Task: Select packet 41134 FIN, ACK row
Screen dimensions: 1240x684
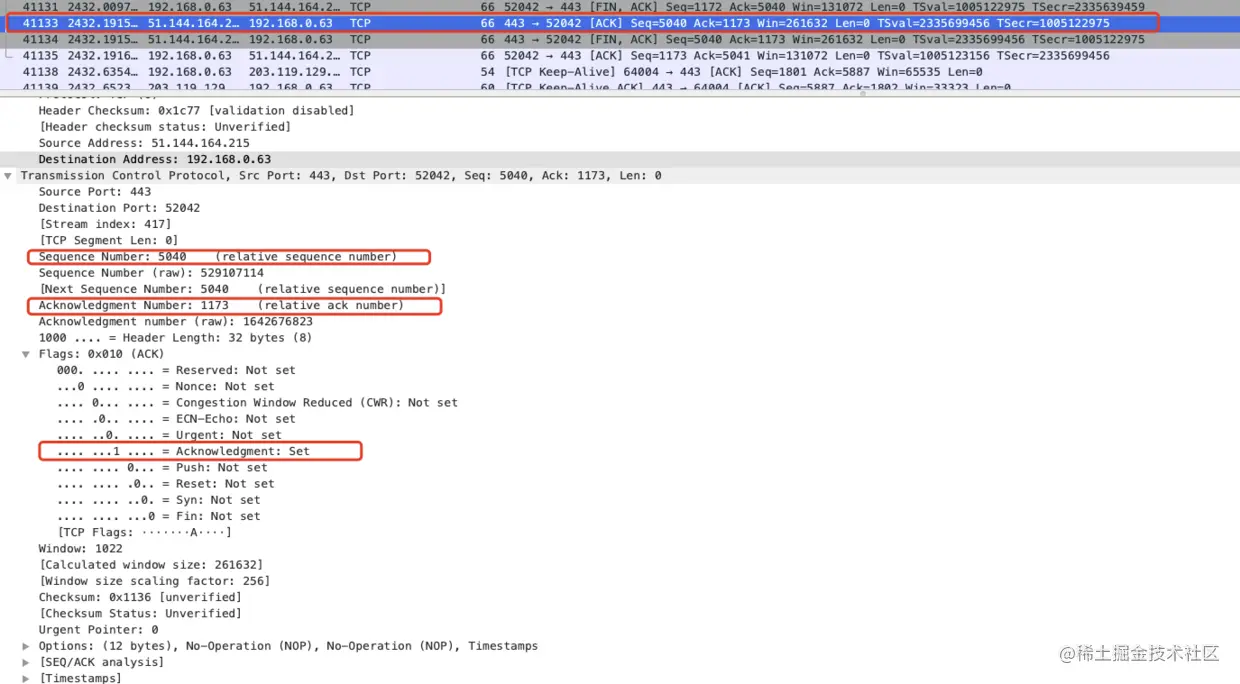Action: (x=620, y=39)
